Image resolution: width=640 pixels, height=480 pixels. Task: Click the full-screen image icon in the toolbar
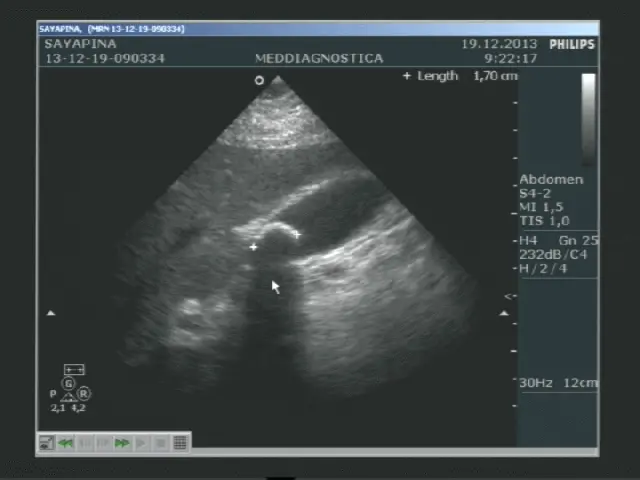[47, 442]
